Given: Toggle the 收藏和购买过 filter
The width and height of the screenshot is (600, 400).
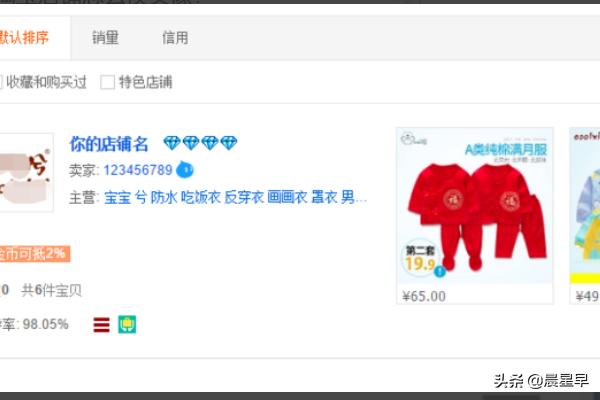Looking at the screenshot, I should tap(43, 82).
